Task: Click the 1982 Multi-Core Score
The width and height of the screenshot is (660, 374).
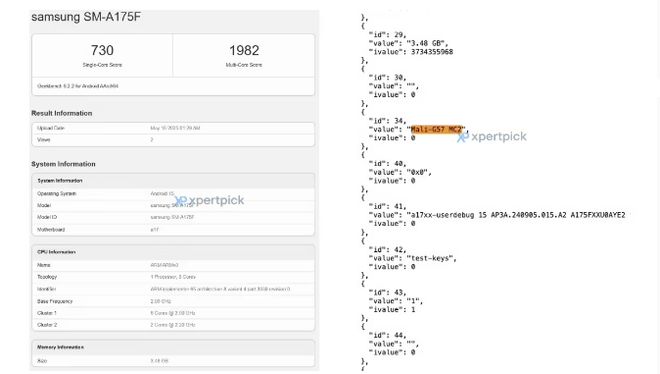Action: [x=244, y=55]
